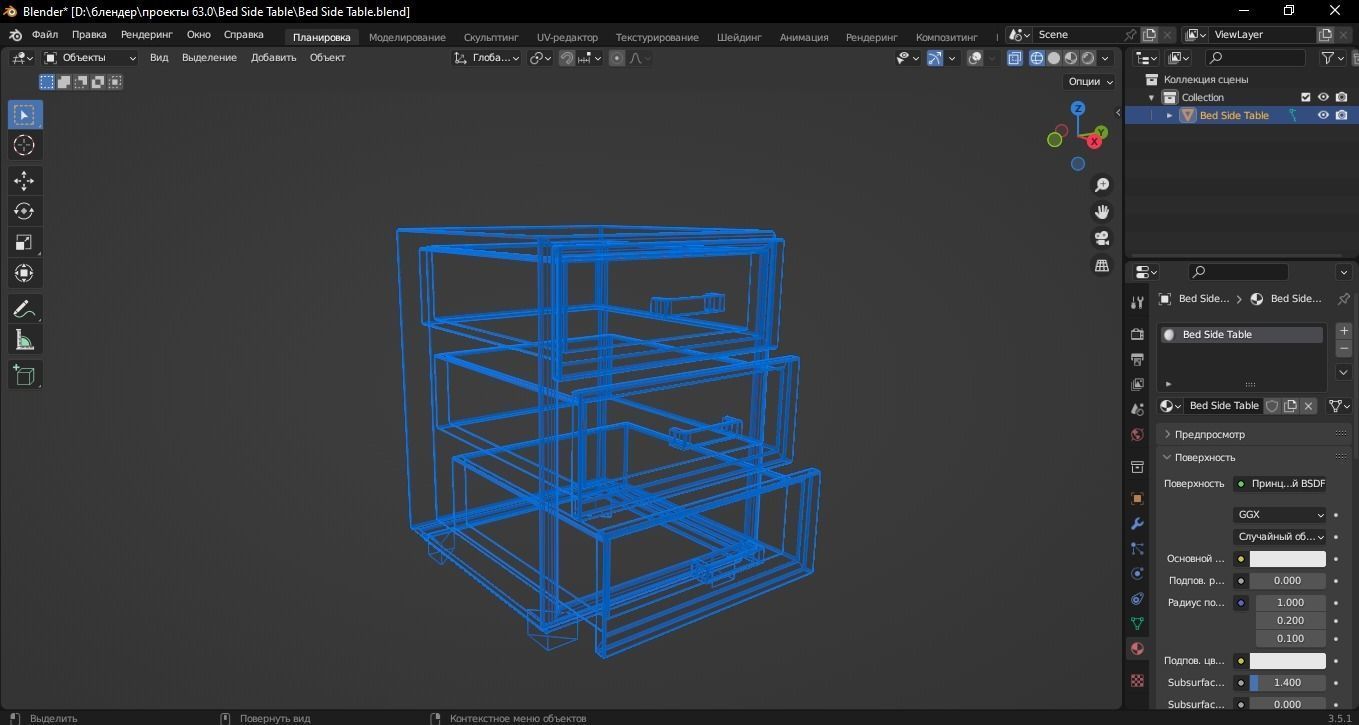Open the Object Data mesh tab
Screen dimensions: 1359x725
(1137, 623)
